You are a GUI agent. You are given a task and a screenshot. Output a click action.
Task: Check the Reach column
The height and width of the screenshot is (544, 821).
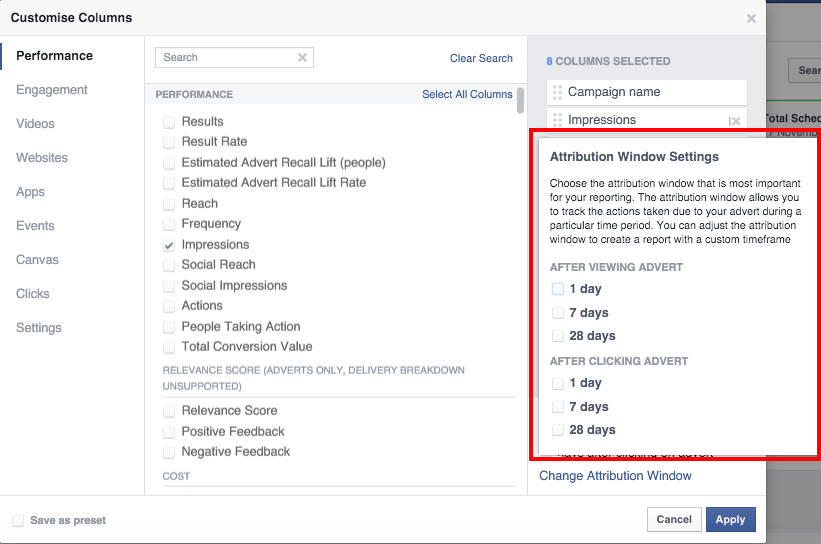click(x=169, y=204)
